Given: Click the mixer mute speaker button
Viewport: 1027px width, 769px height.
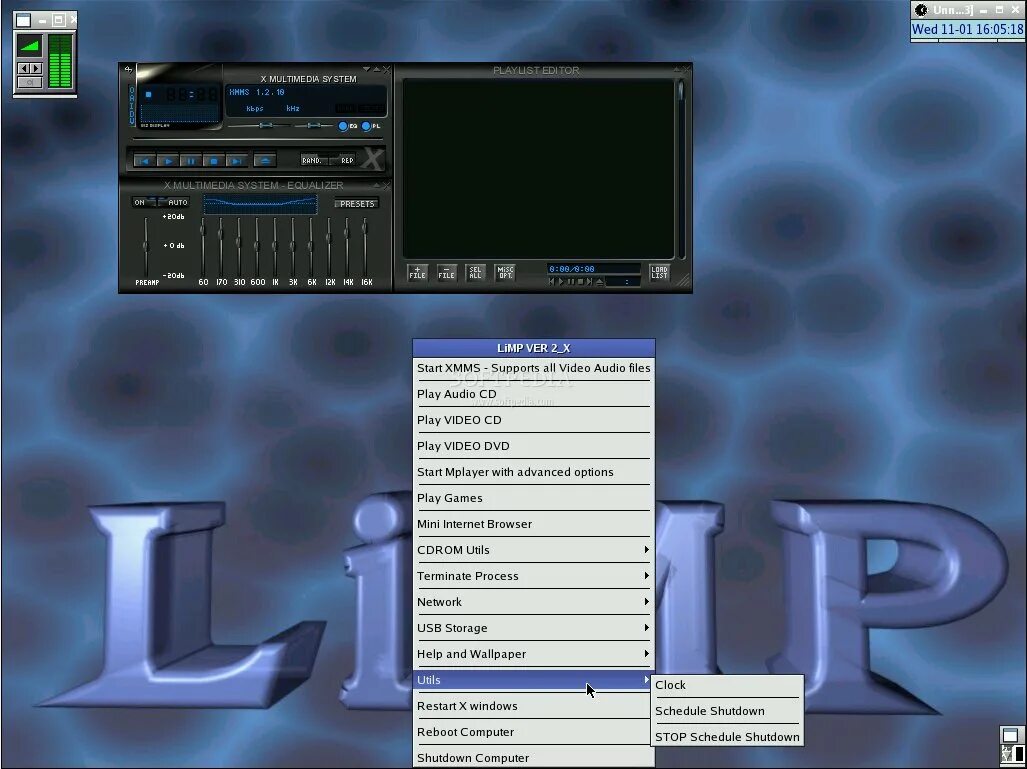Looking at the screenshot, I should 29,83.
